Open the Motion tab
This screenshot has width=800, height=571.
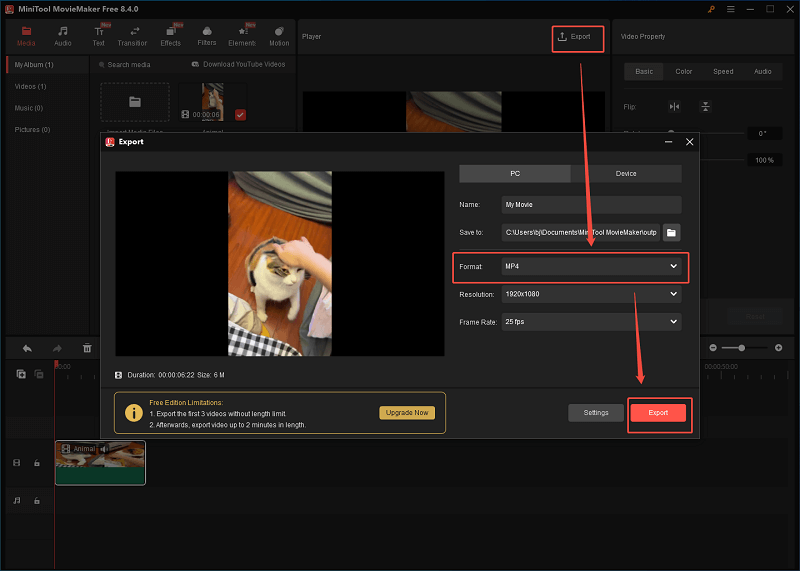(279, 36)
